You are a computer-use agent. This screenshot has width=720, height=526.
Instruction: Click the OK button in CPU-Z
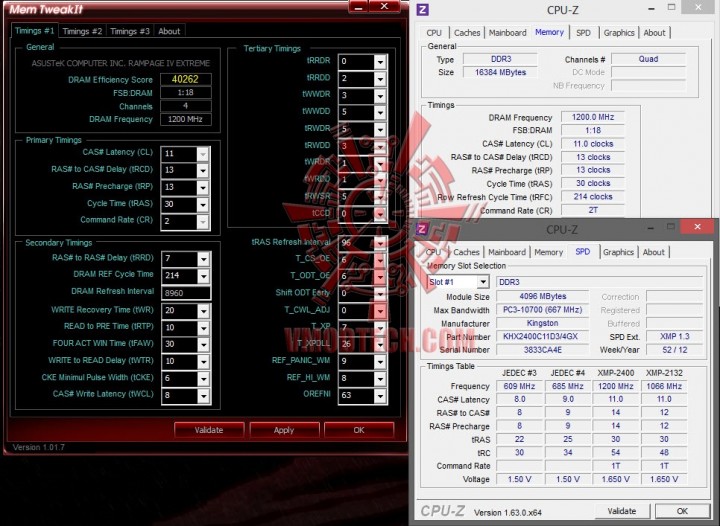pyautogui.click(x=682, y=511)
